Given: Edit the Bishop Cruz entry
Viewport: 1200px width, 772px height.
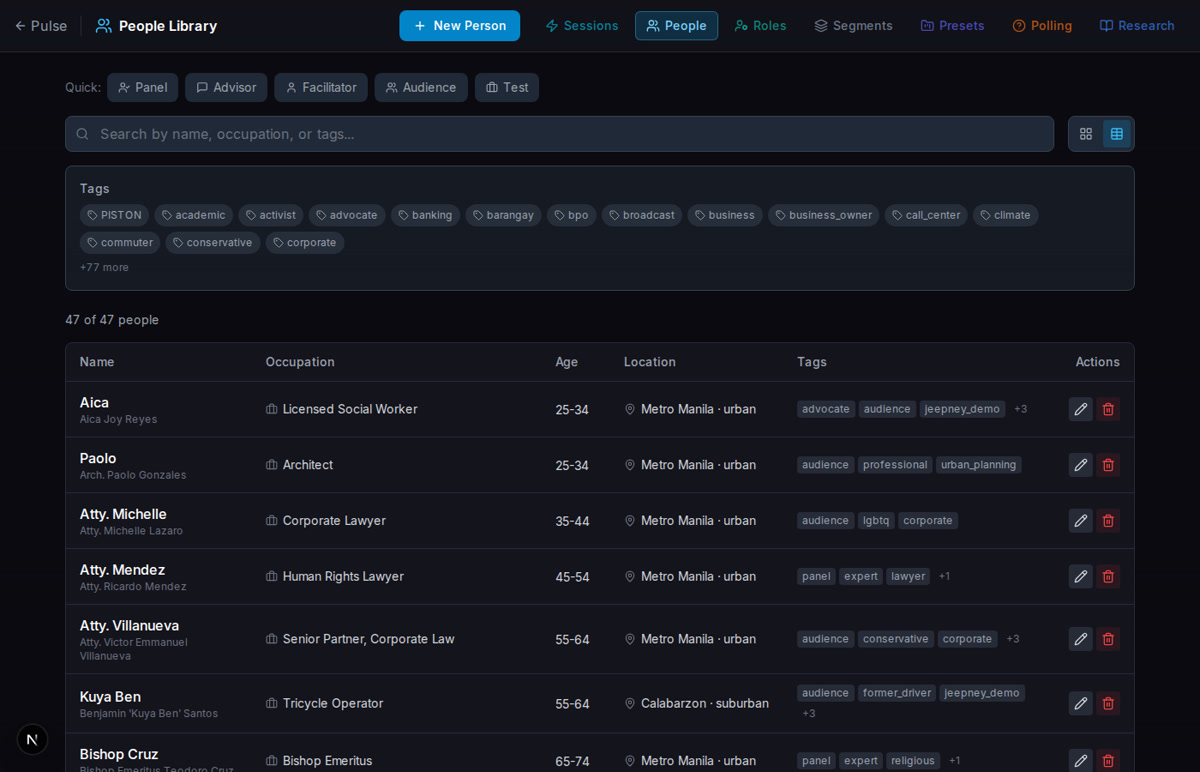Looking at the screenshot, I should [1080, 760].
